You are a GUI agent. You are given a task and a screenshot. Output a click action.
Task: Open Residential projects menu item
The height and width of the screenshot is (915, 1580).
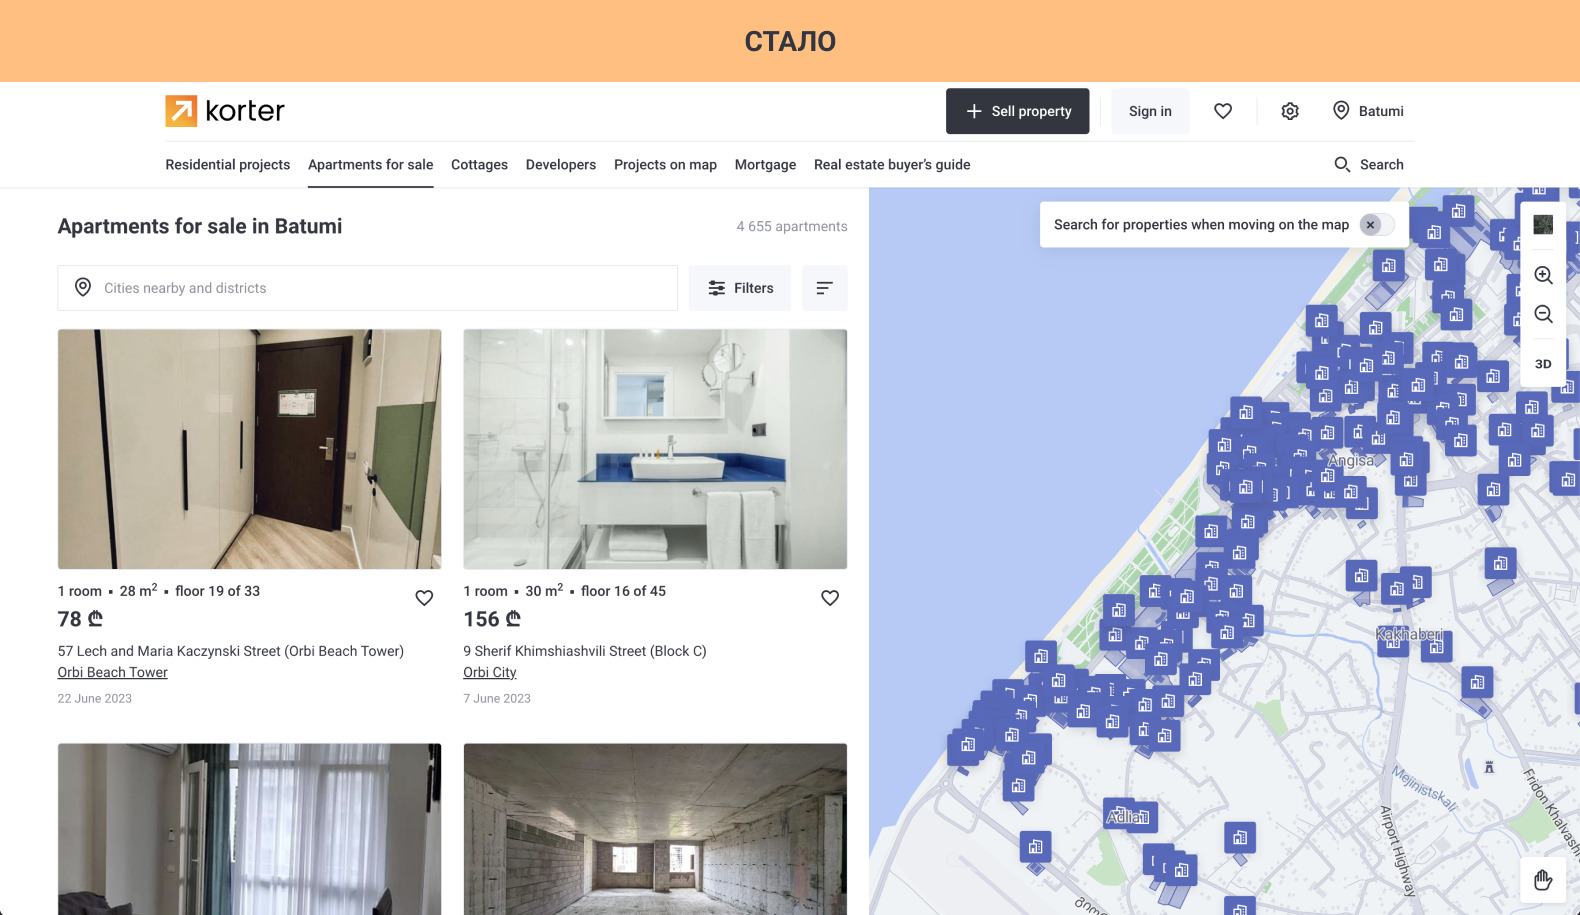pyautogui.click(x=228, y=164)
